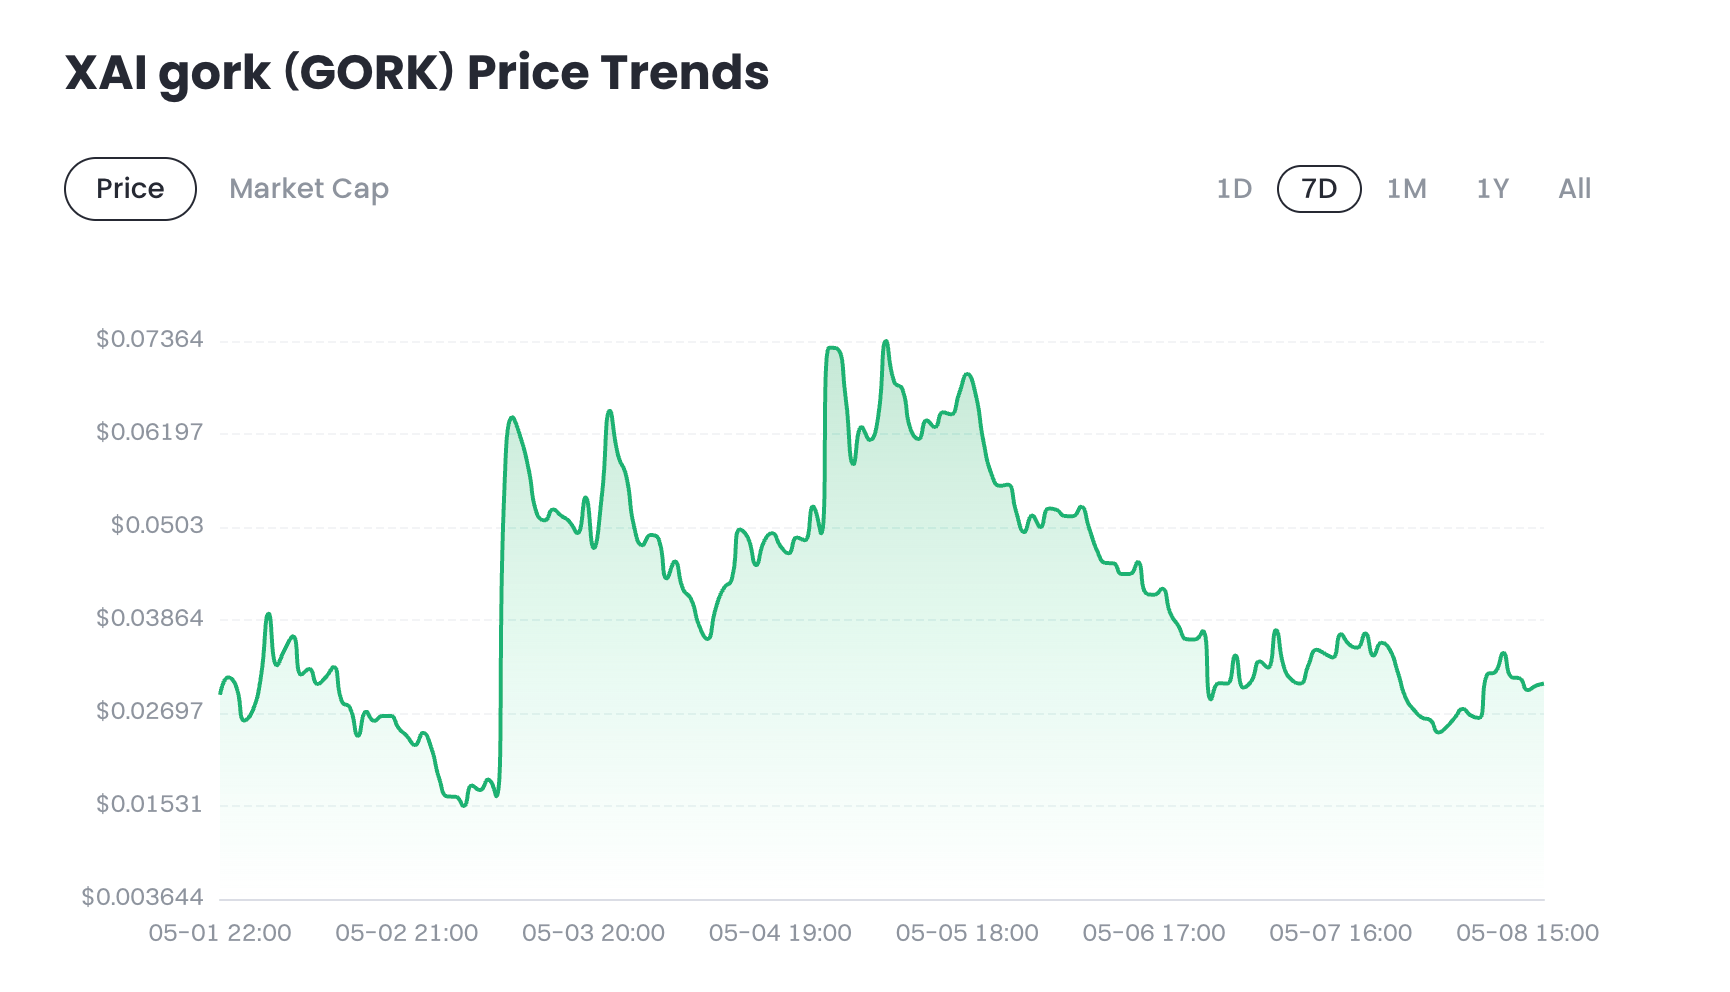The image size is (1730, 992).
Task: Click the $0.0503 price axis label
Action: click(x=157, y=525)
